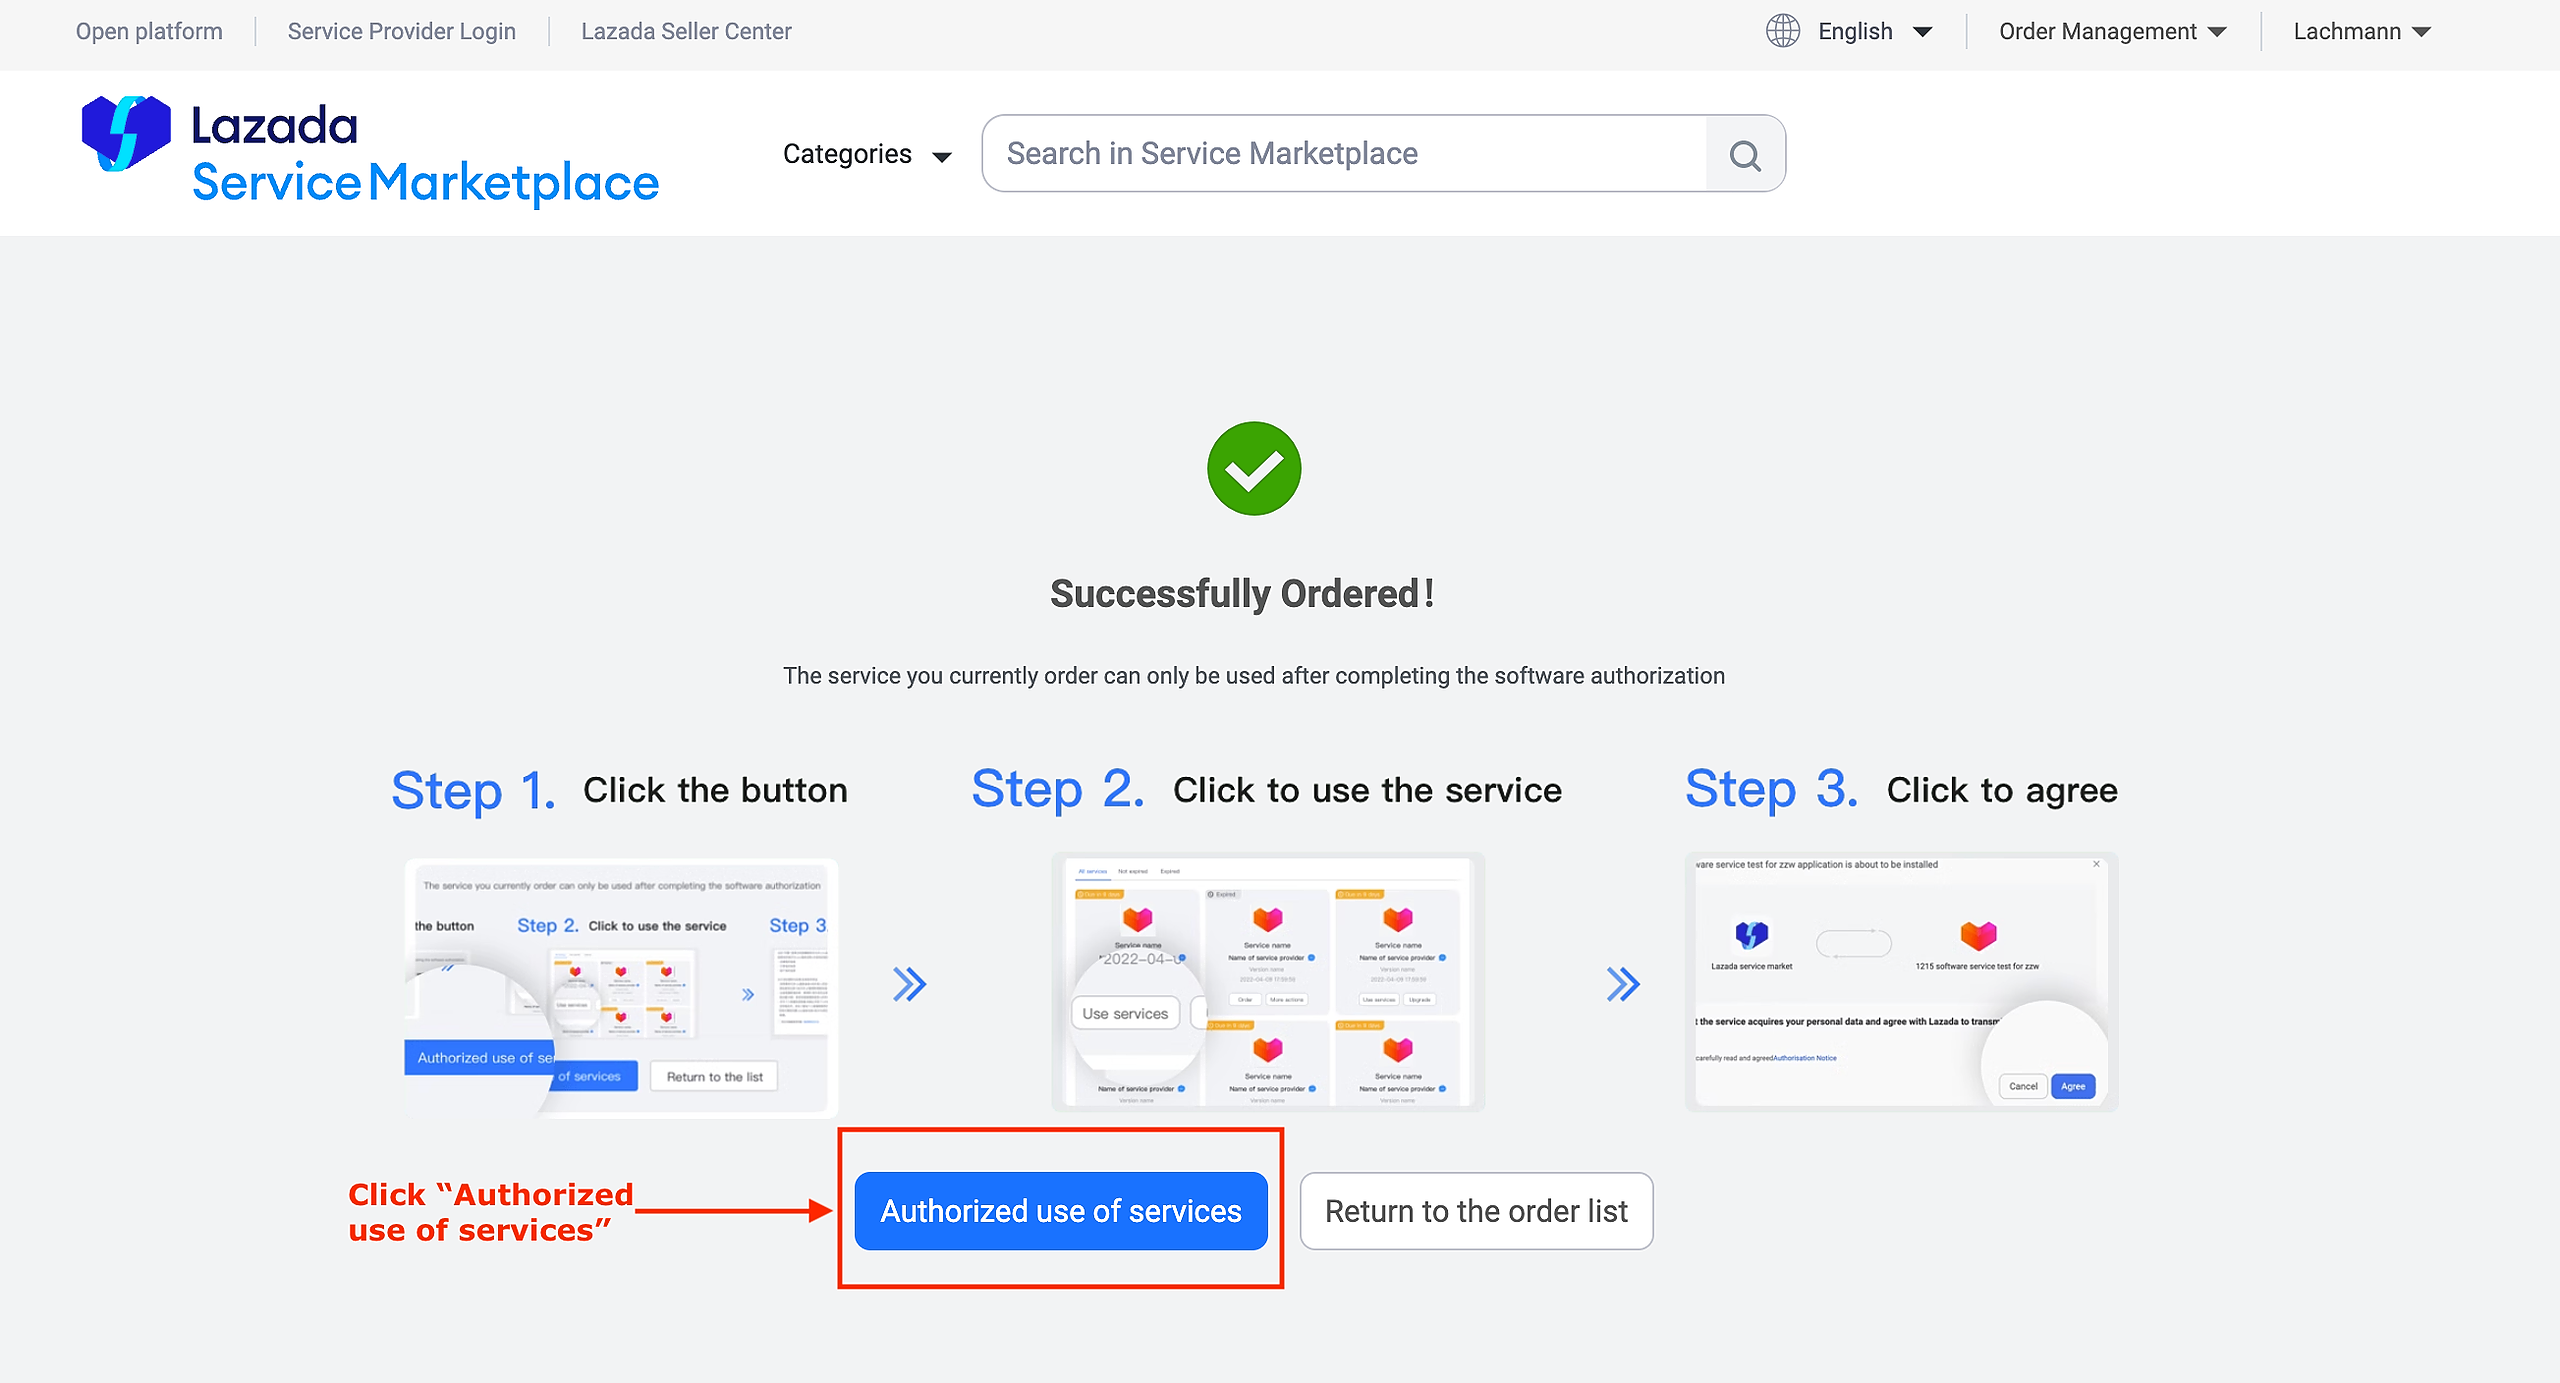Screen dimensions: 2560x1383
Task: Open the English language dropdown
Action: [1873, 31]
